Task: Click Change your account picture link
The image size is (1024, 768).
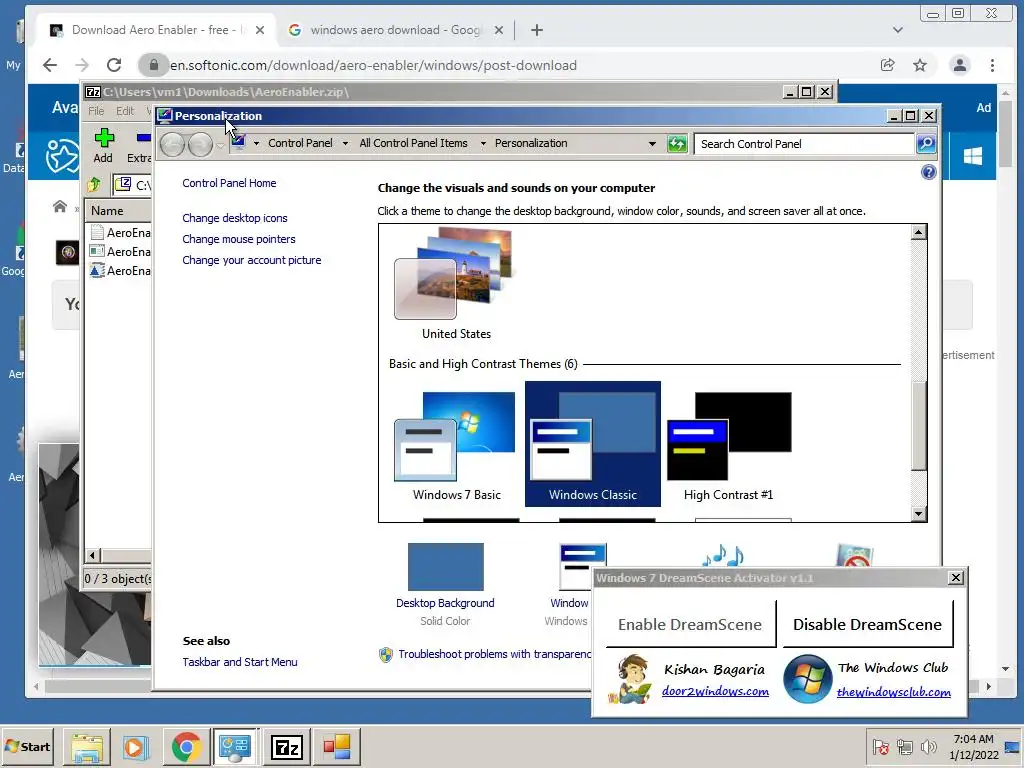Action: (x=251, y=260)
